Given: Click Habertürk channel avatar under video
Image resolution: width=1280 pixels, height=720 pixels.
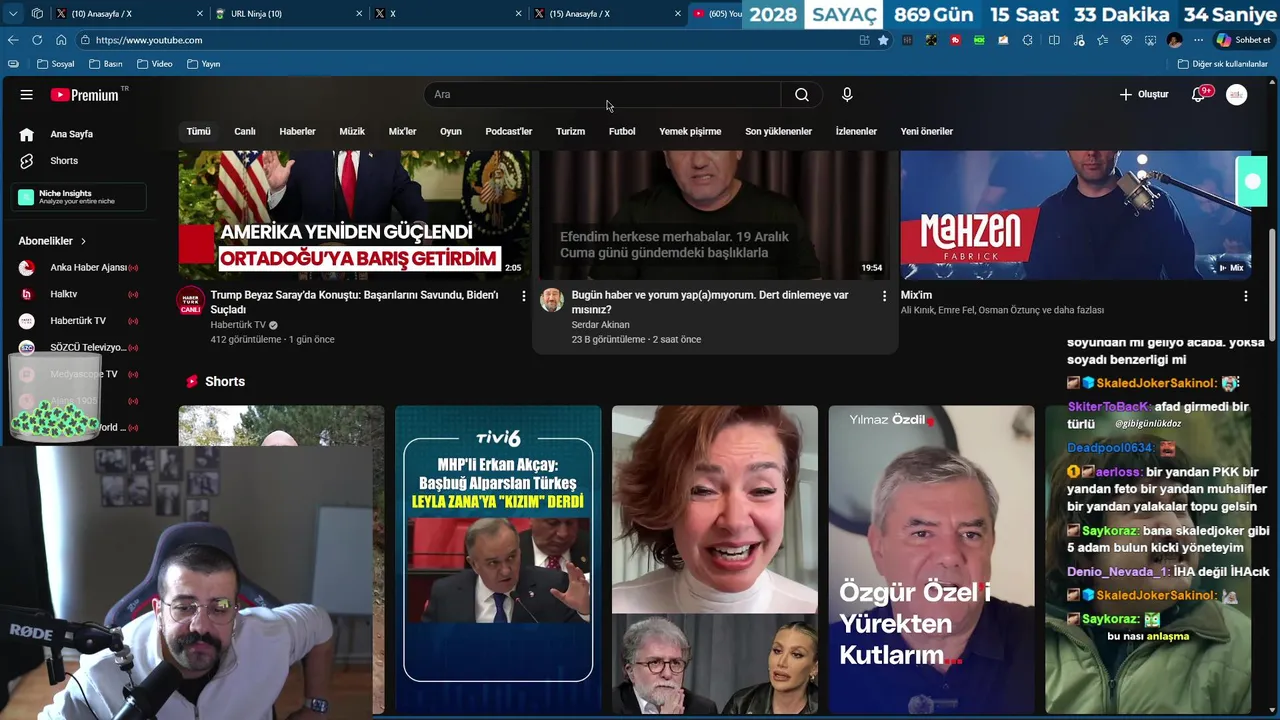Looking at the screenshot, I should [x=190, y=301].
